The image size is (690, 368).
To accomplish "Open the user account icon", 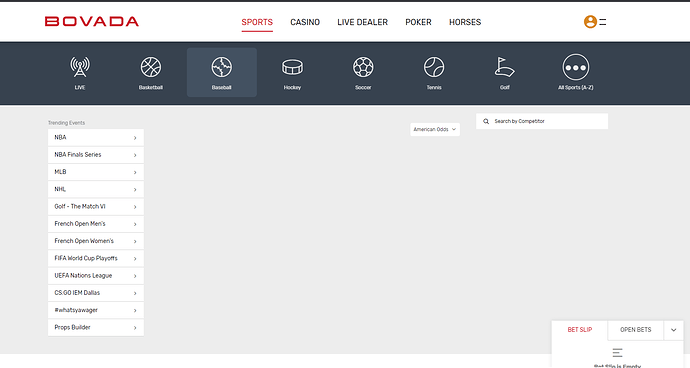I will (590, 22).
